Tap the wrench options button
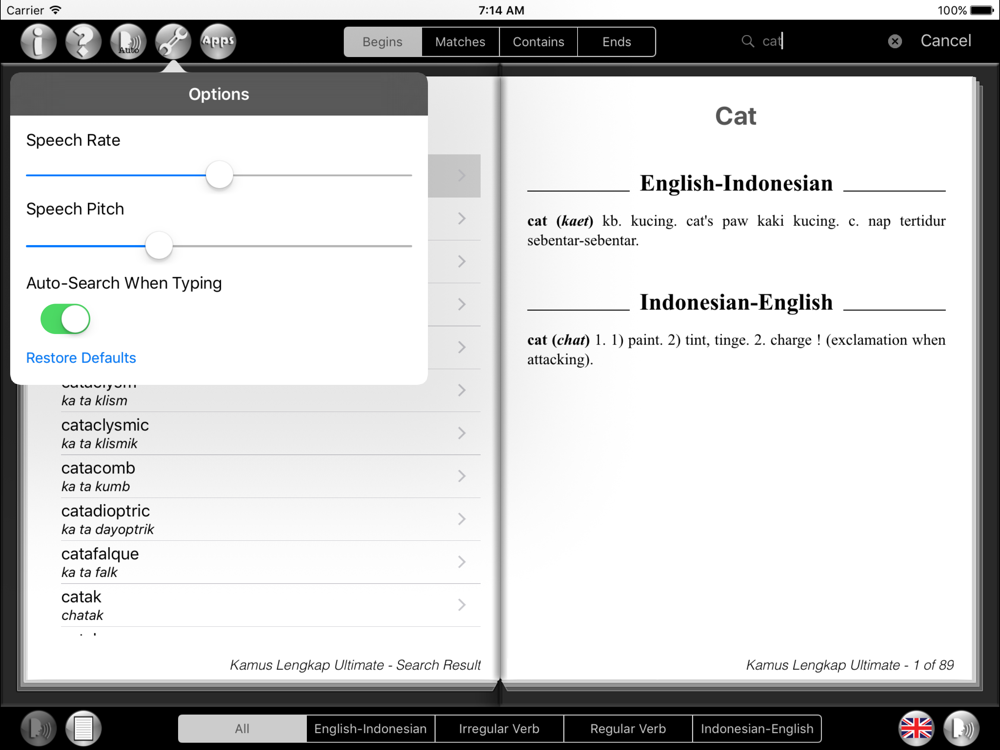Screen dimensions: 1000x750 point(173,42)
